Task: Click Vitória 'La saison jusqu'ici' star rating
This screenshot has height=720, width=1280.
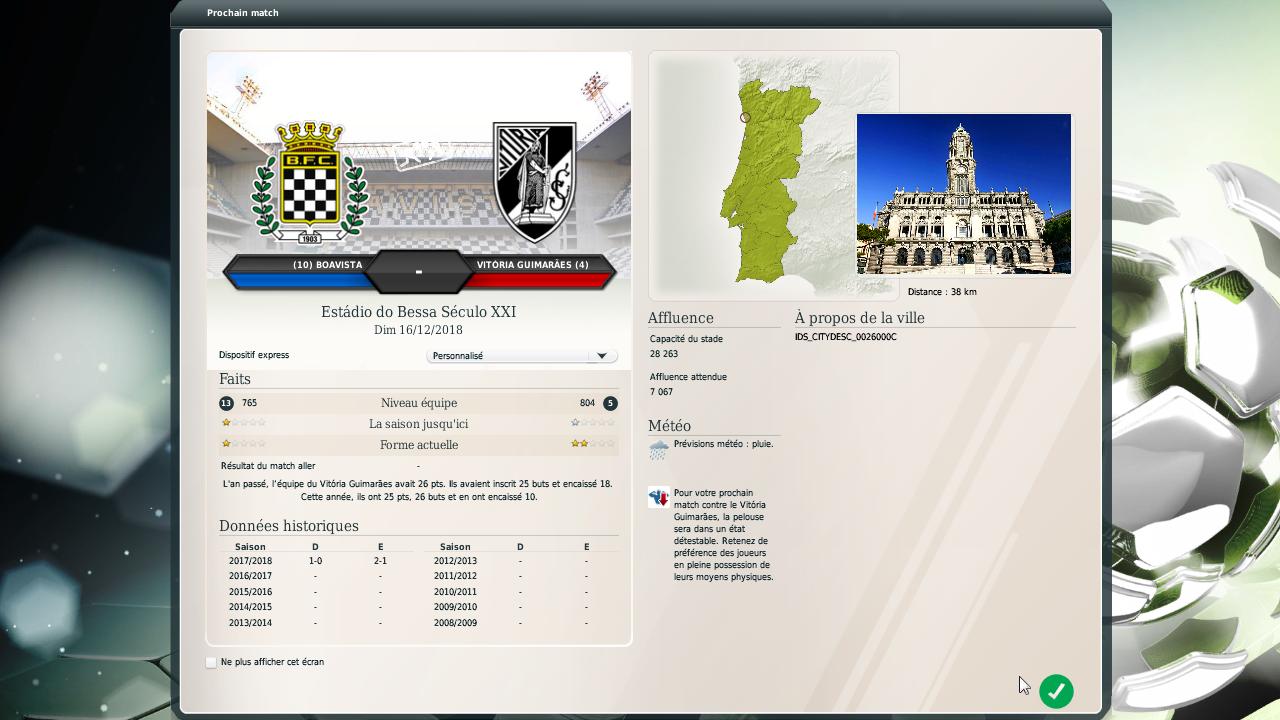Action: pos(593,423)
